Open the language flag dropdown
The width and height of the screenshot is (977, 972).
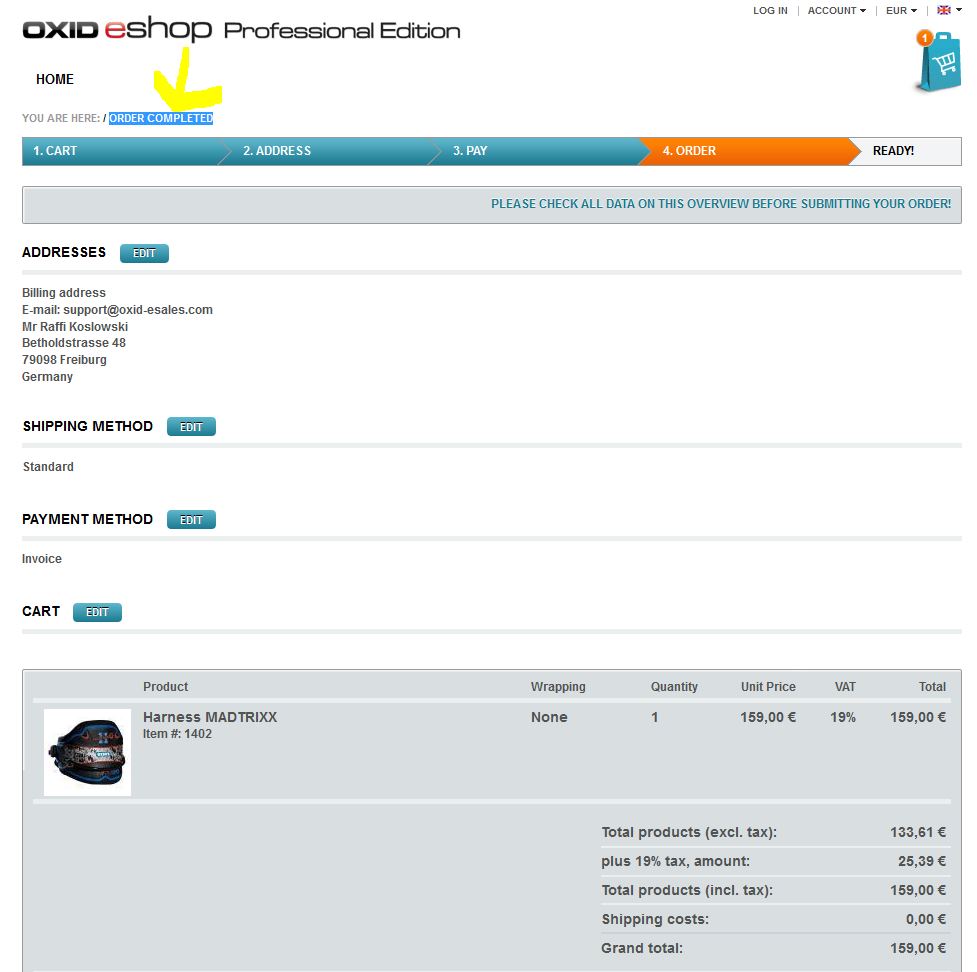pyautogui.click(x=948, y=11)
